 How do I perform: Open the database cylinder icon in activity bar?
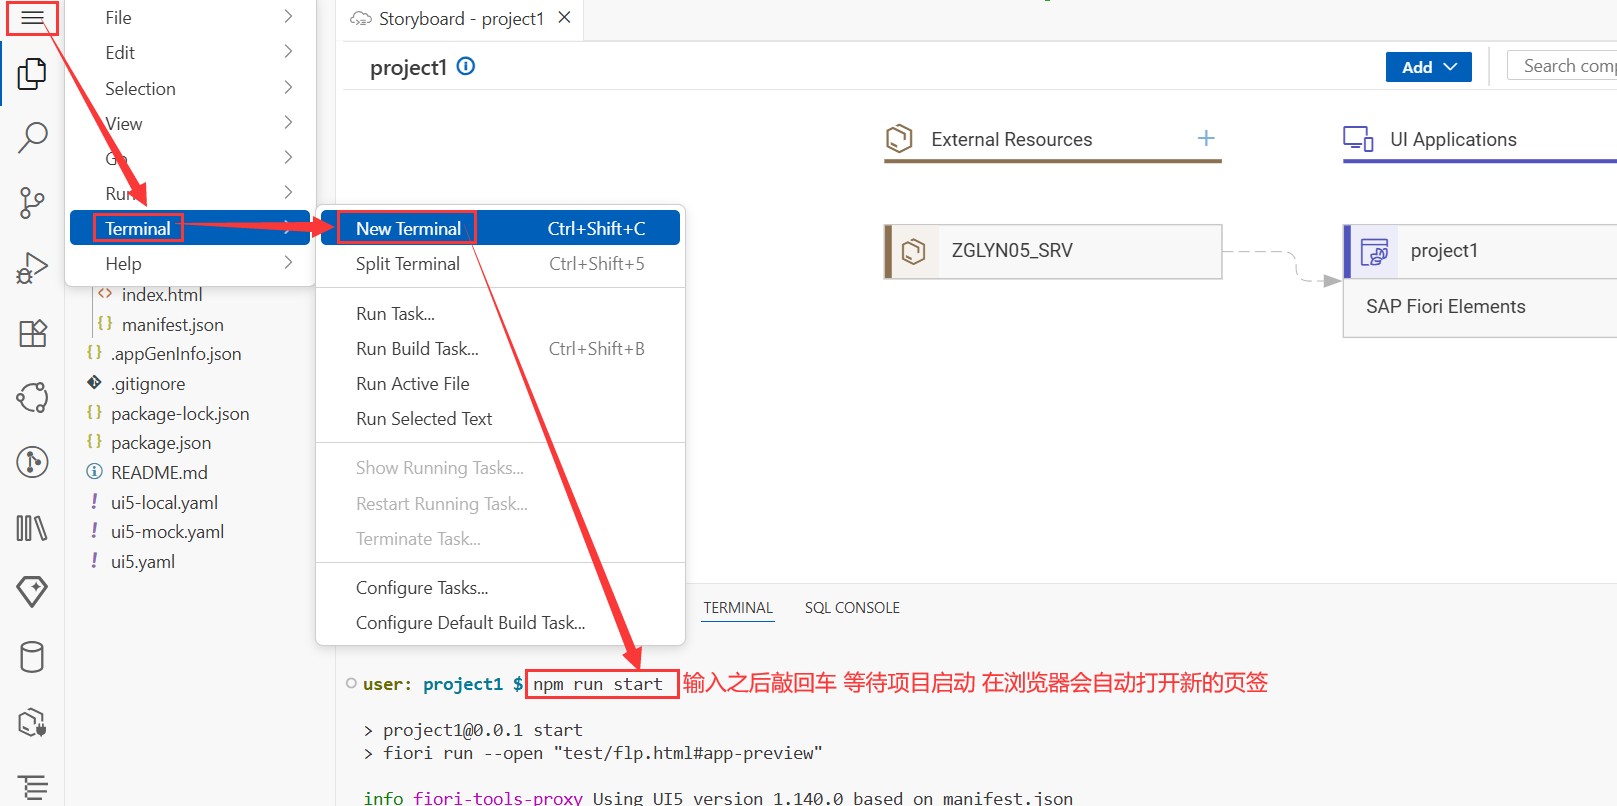pos(32,657)
